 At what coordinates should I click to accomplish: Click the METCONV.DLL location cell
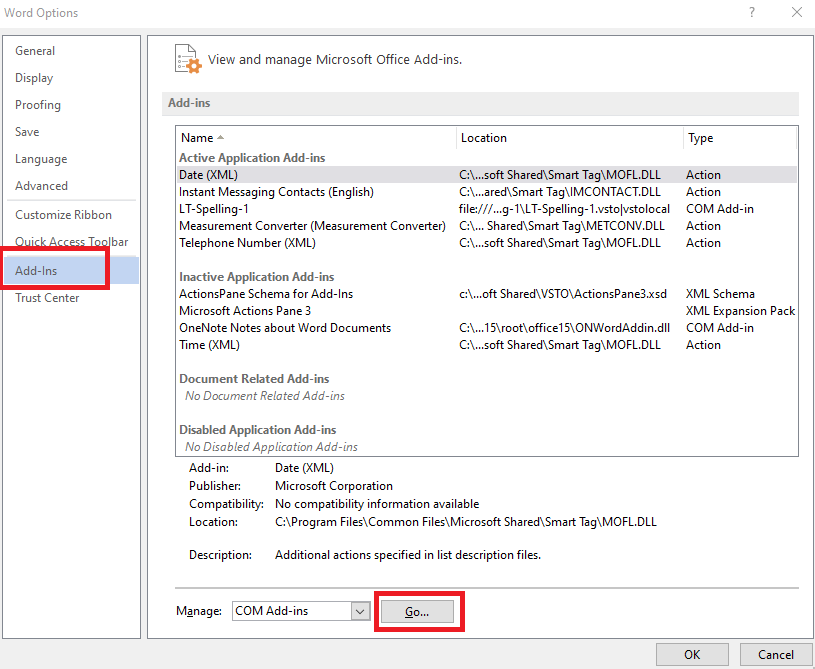(562, 226)
